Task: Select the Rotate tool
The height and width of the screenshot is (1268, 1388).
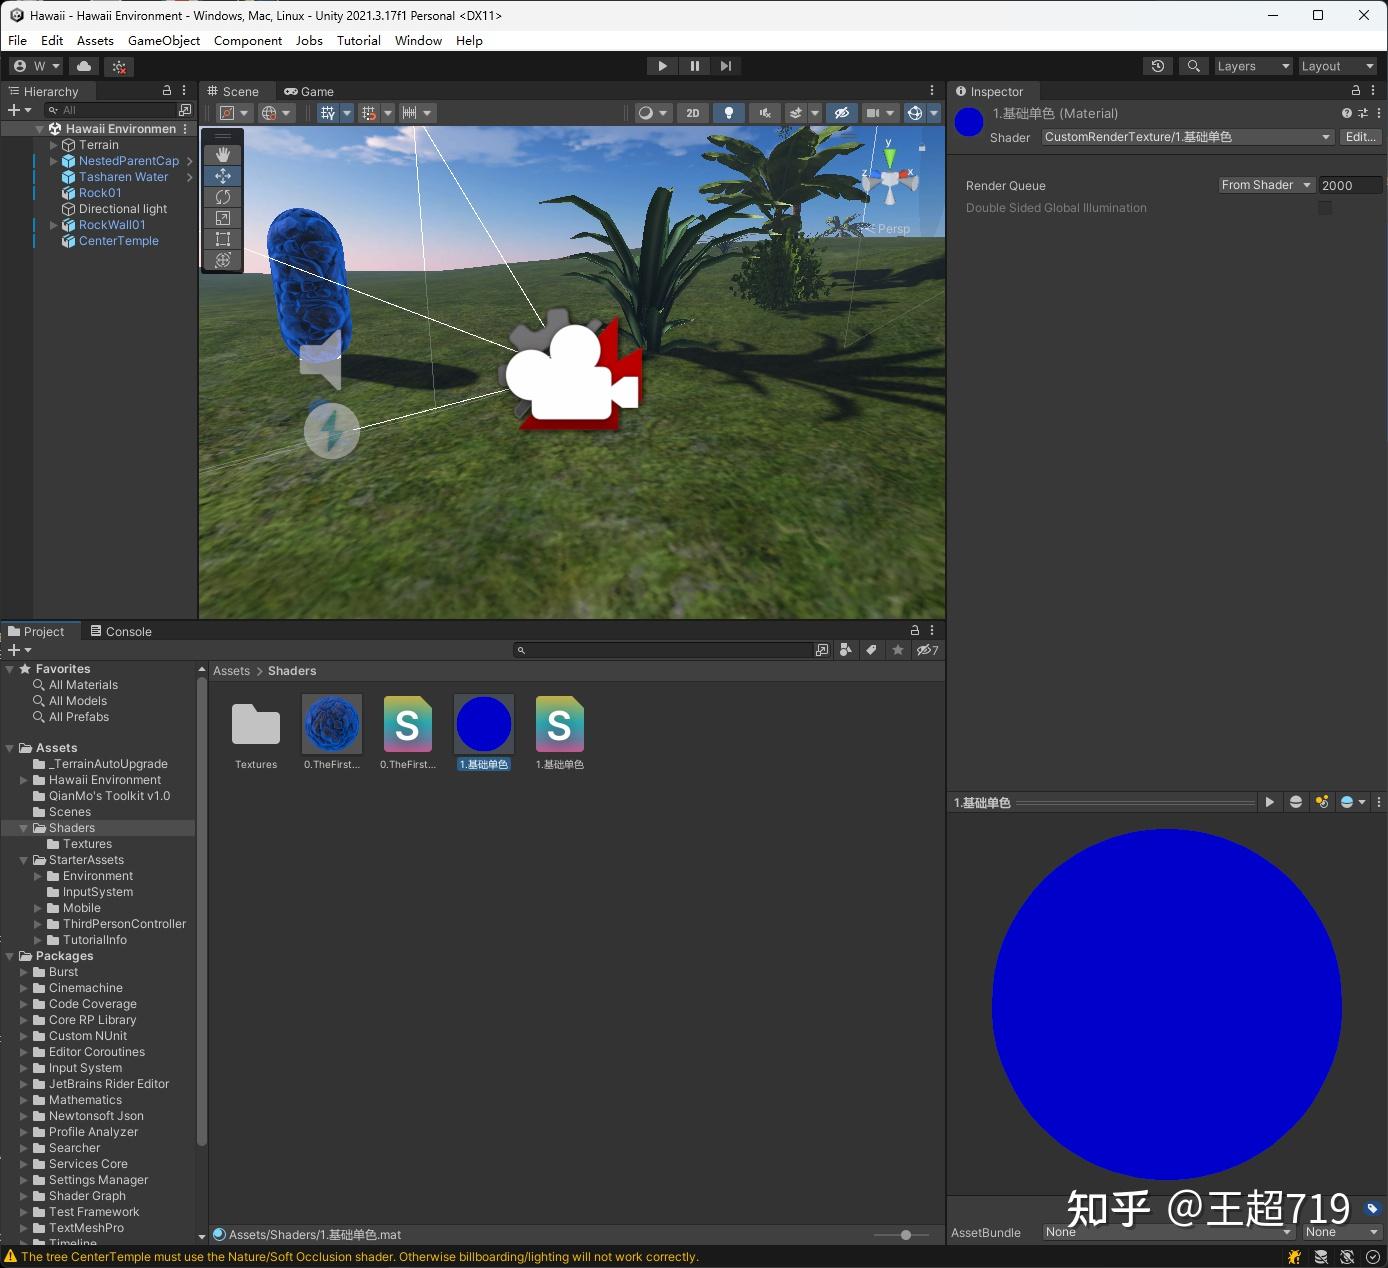Action: click(222, 197)
